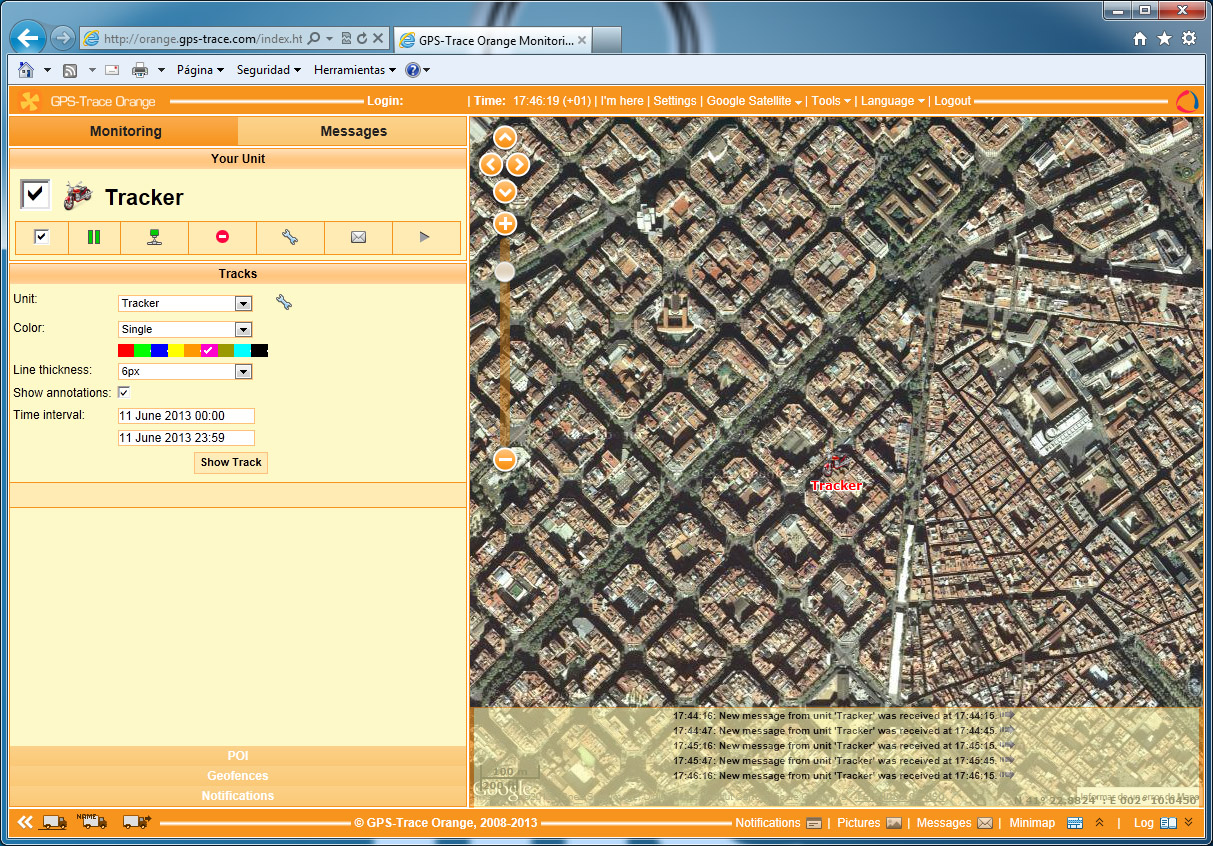The height and width of the screenshot is (846, 1213).
Task: Toggle the small checkbox in unit toolbar
Action: [42, 237]
